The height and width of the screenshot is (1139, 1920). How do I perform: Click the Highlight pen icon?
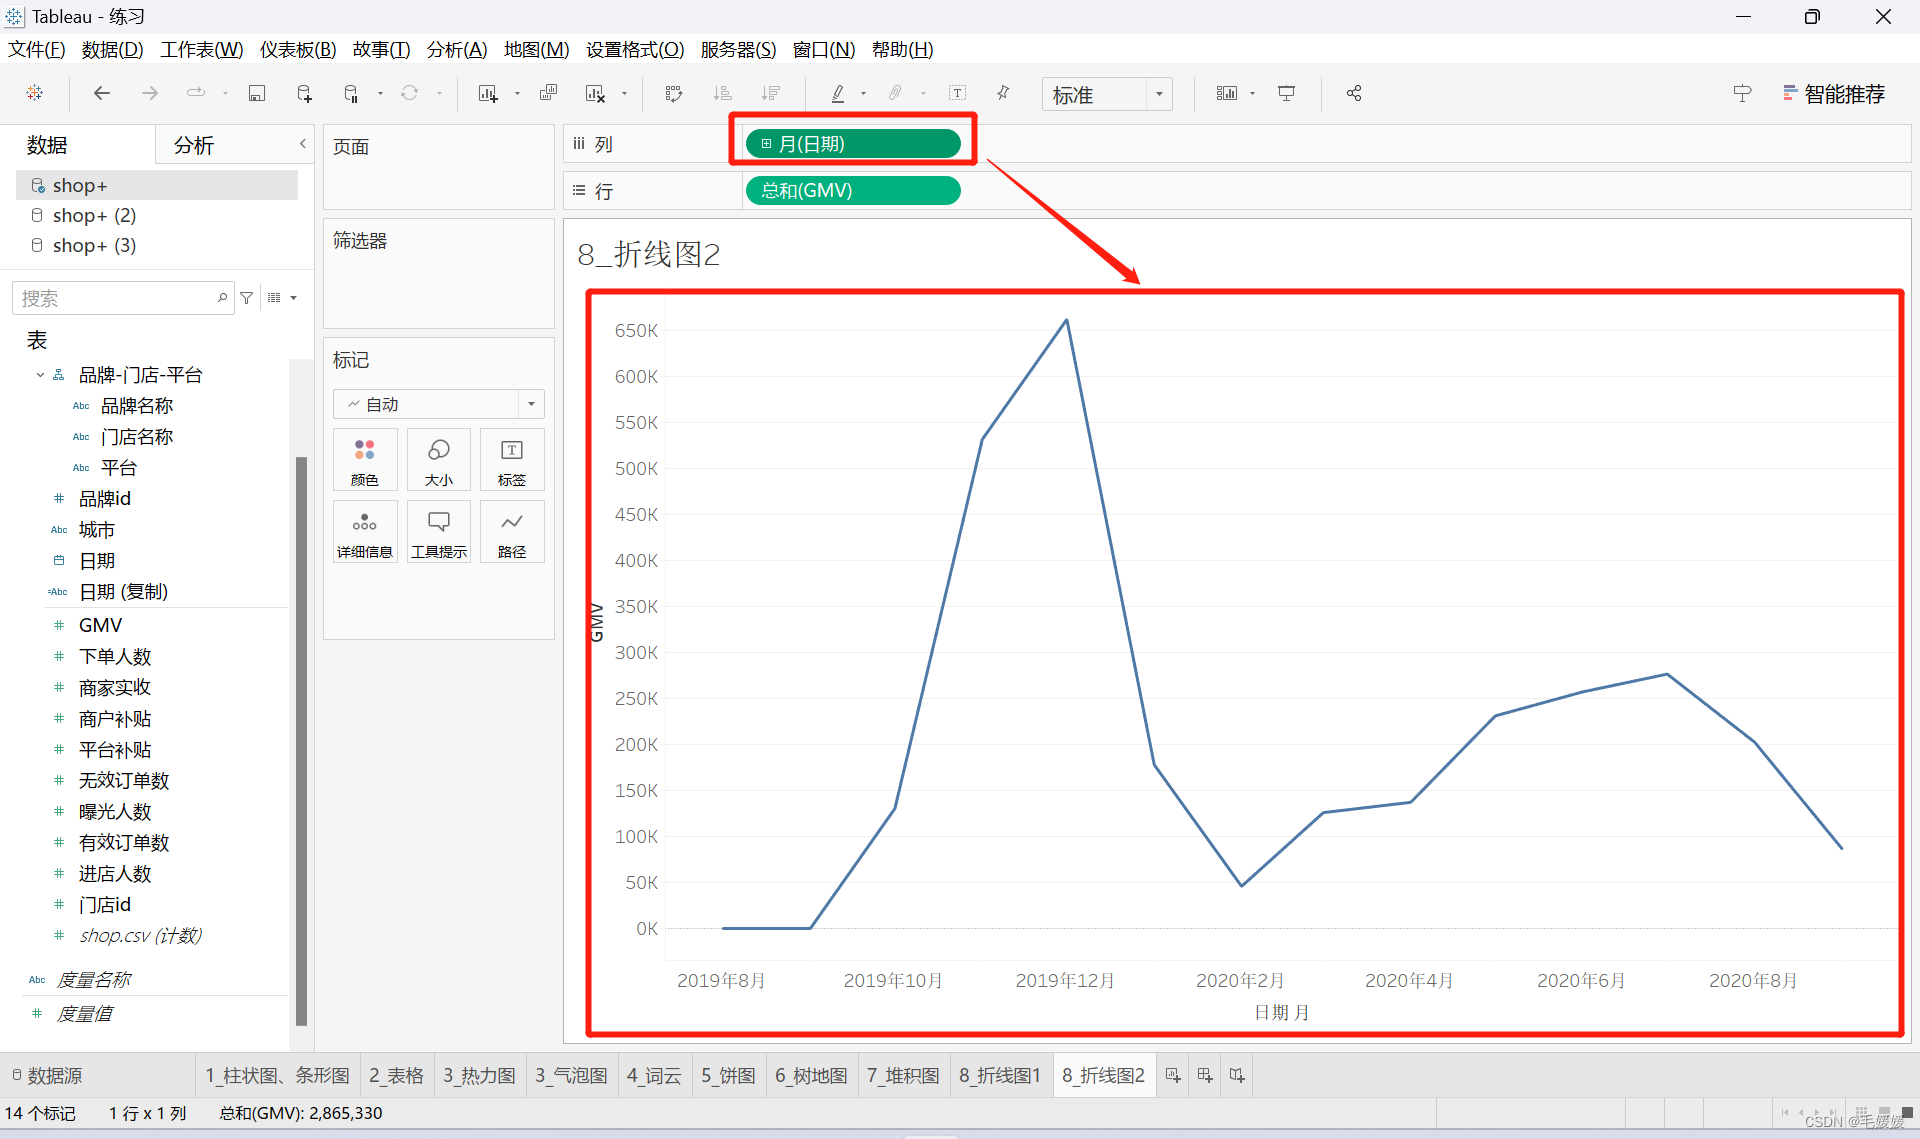click(x=838, y=93)
